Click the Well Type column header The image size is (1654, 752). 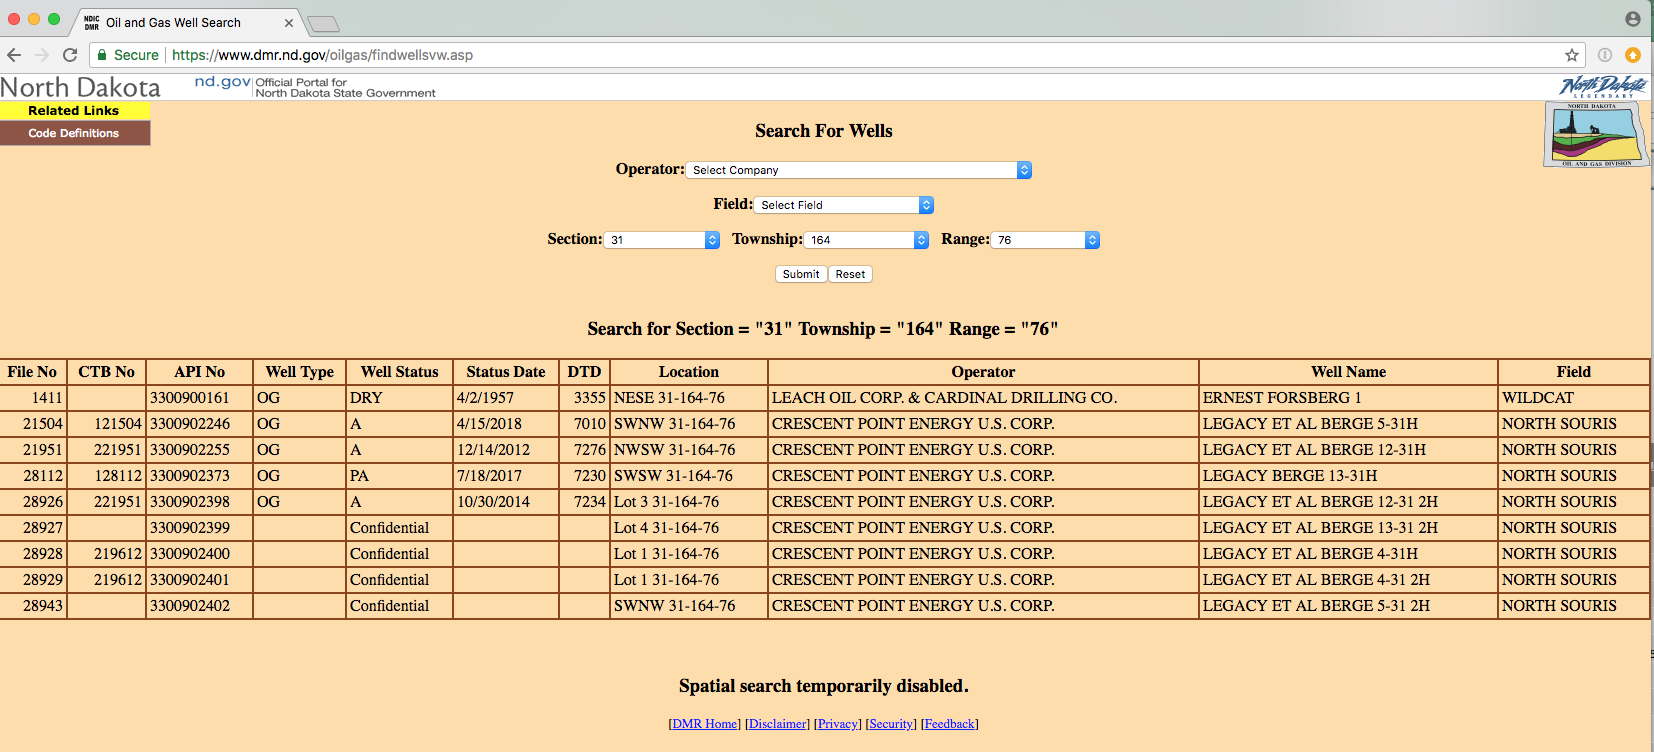[x=300, y=372]
